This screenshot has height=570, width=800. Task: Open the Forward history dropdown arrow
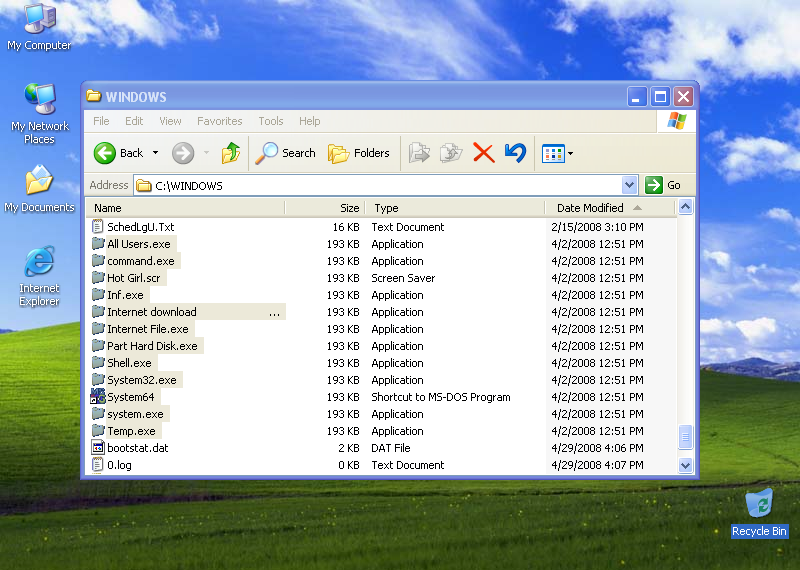(x=206, y=153)
